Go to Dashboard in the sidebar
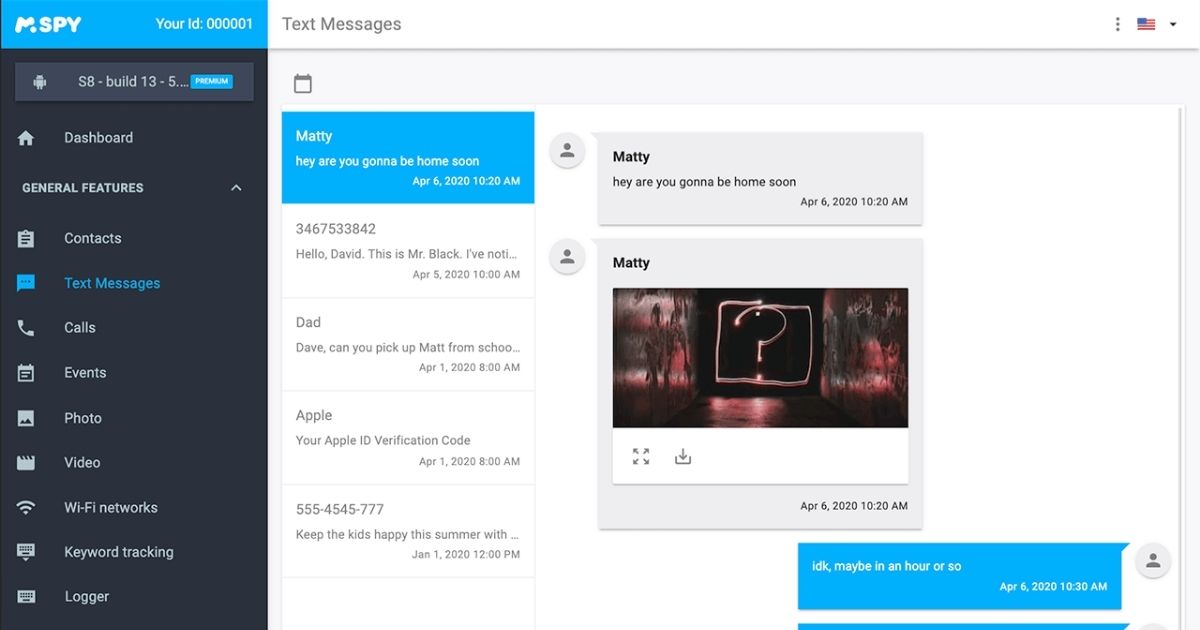The width and height of the screenshot is (1200, 630). (98, 138)
